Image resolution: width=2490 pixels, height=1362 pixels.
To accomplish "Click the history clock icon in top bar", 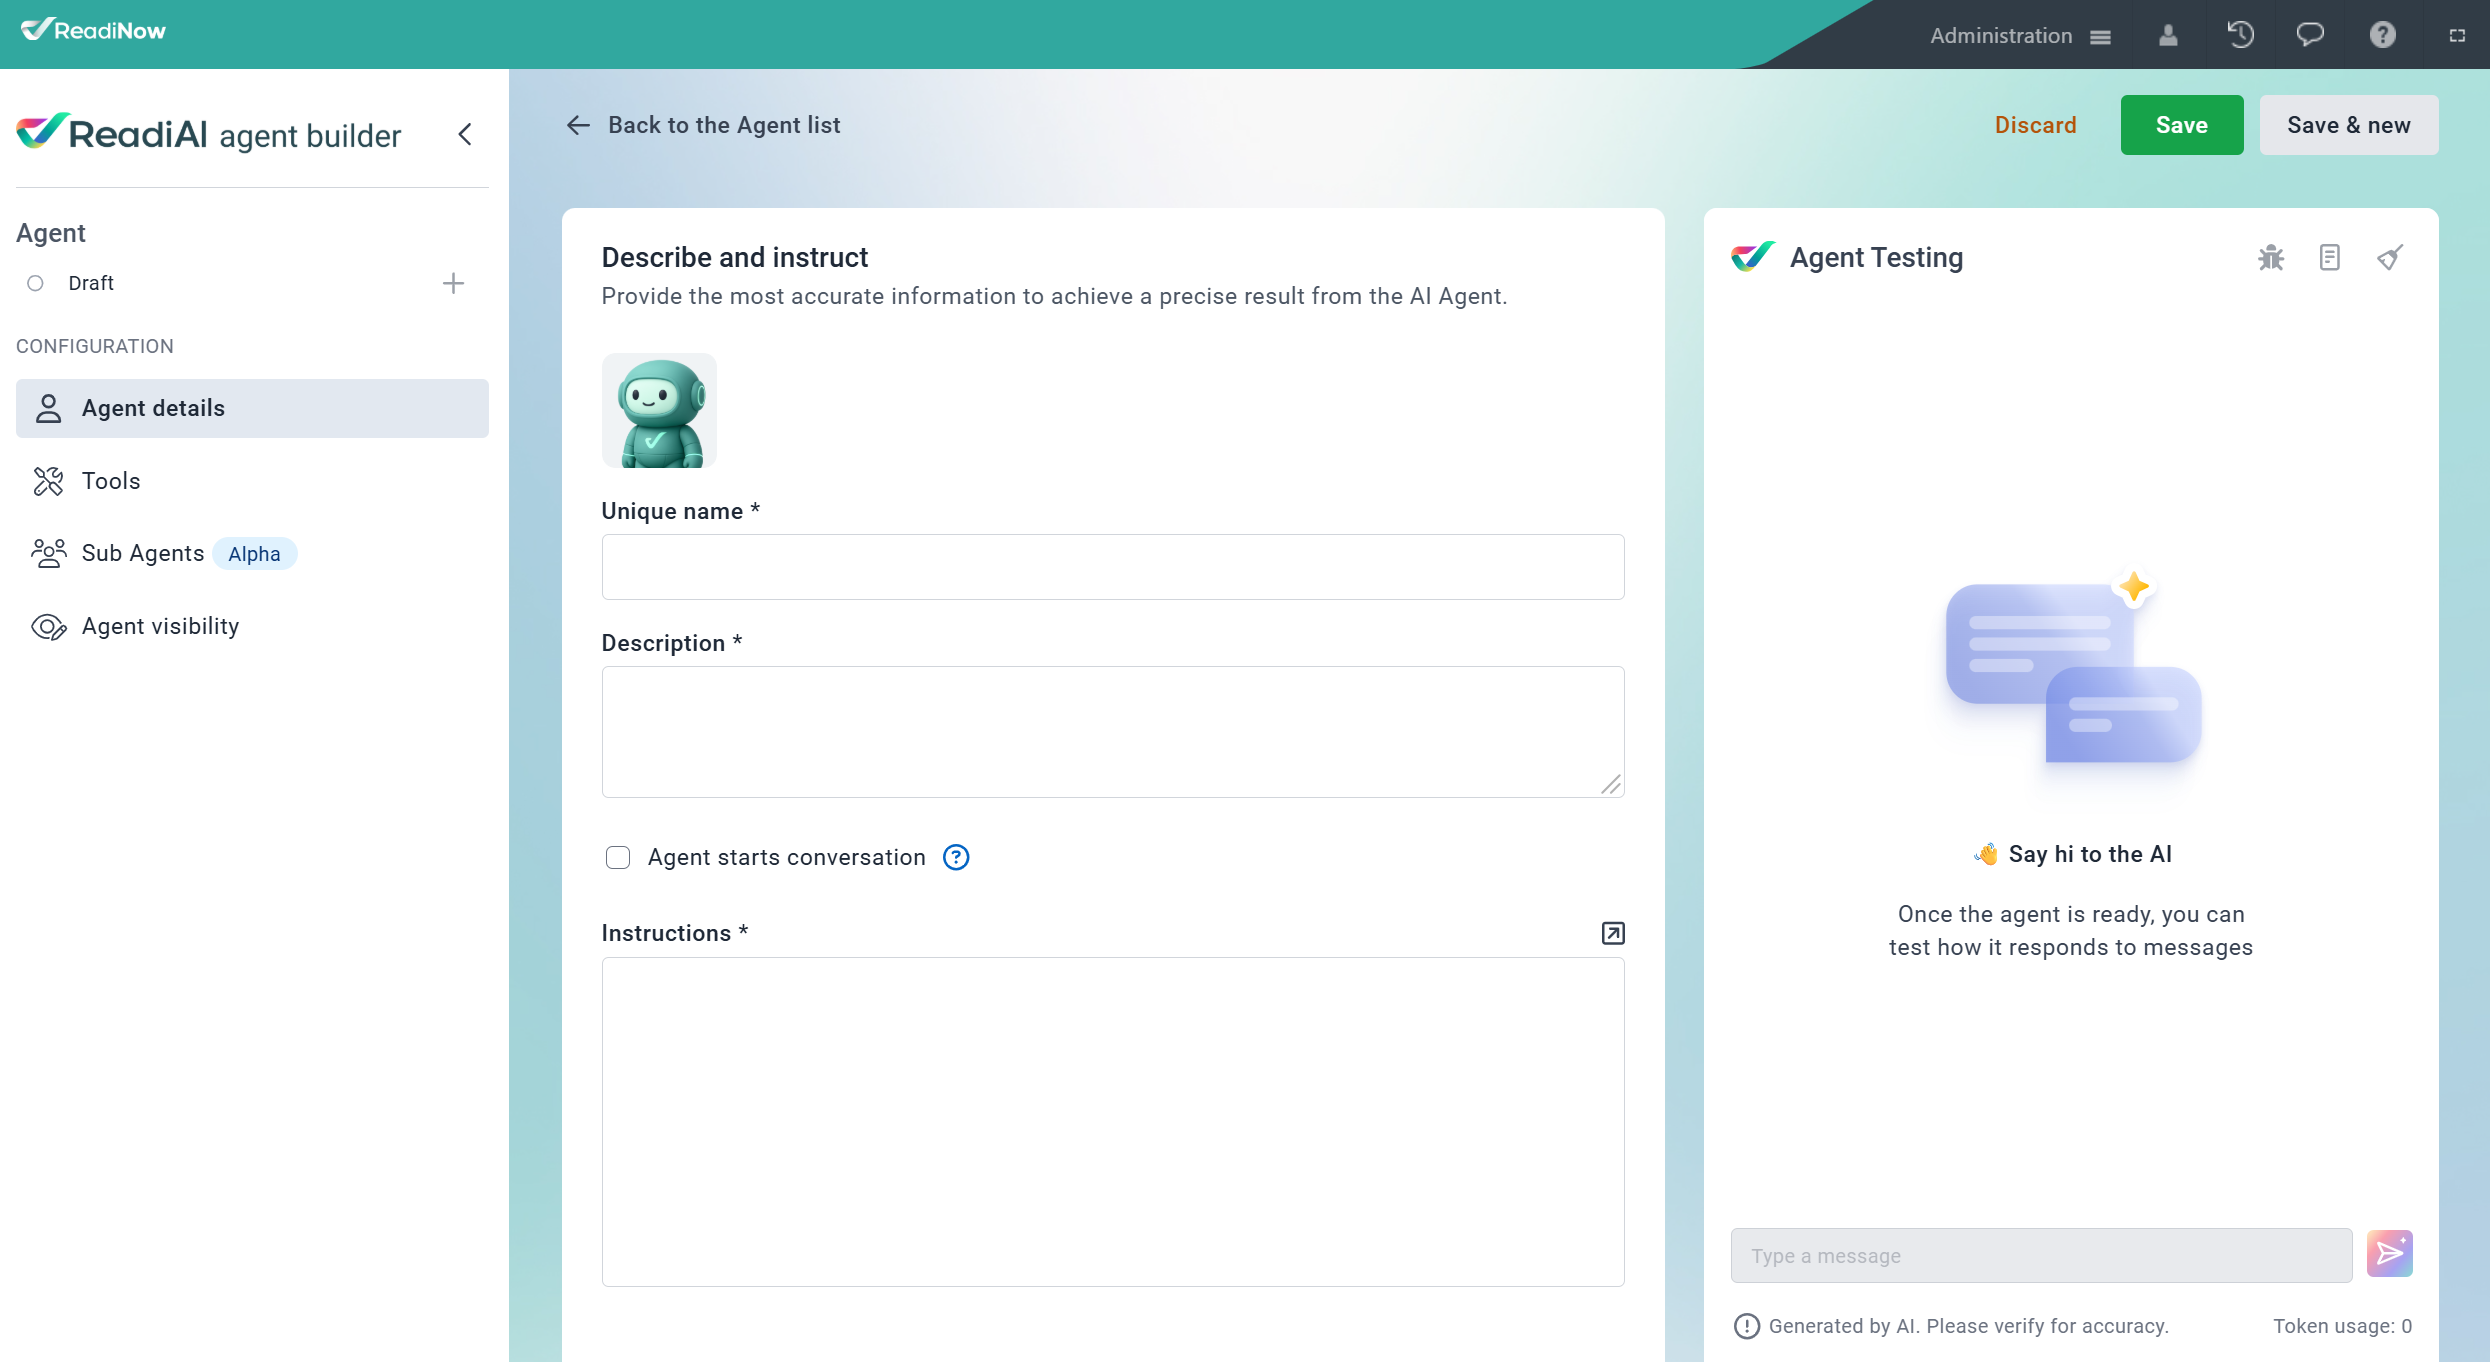I will pyautogui.click(x=2240, y=35).
